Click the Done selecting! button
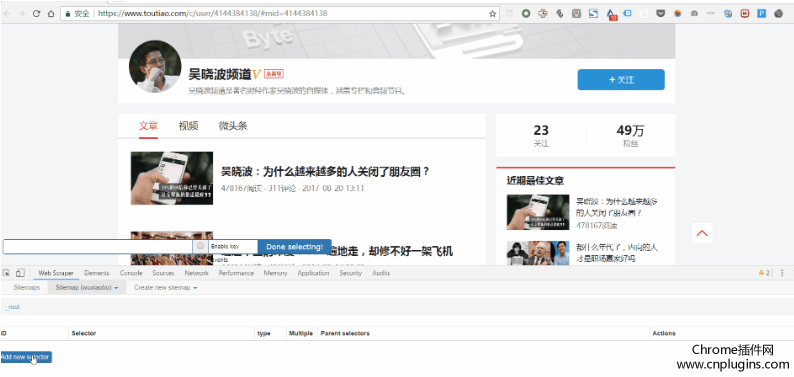The height and width of the screenshot is (377, 794). (x=294, y=246)
